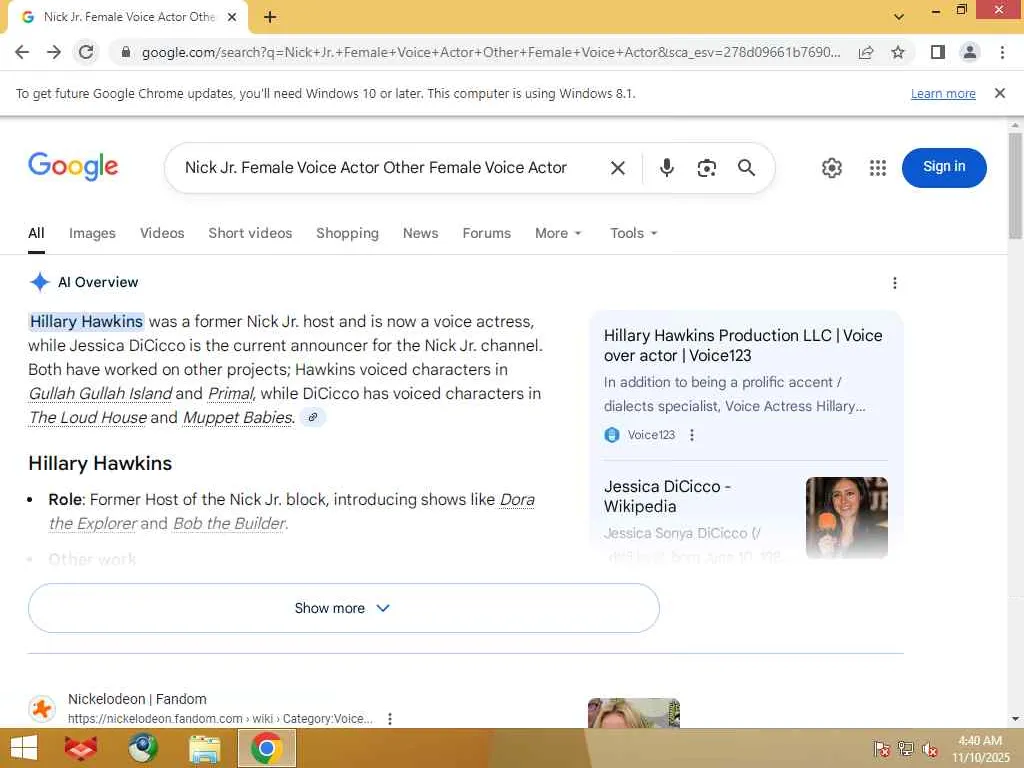The width and height of the screenshot is (1024, 768).
Task: Open tab search chevron in title bar
Action: point(899,17)
